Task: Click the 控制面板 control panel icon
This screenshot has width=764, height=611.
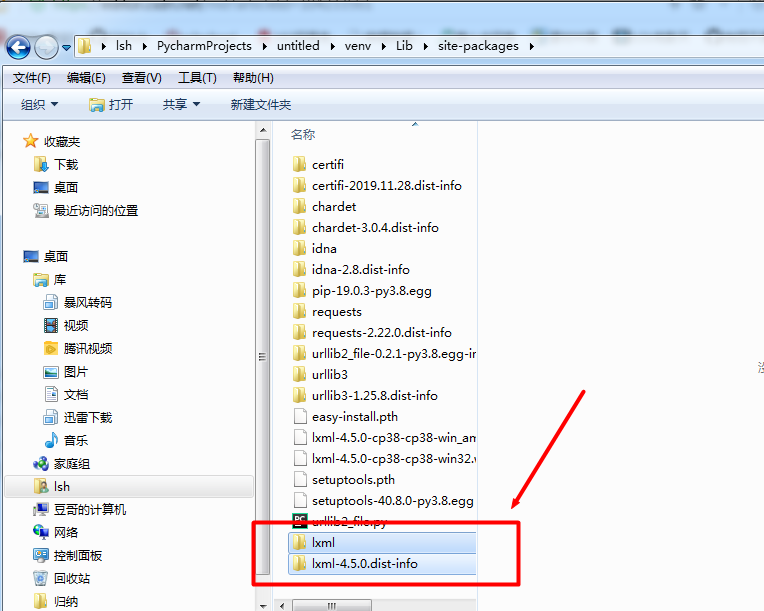Action: pos(41,555)
